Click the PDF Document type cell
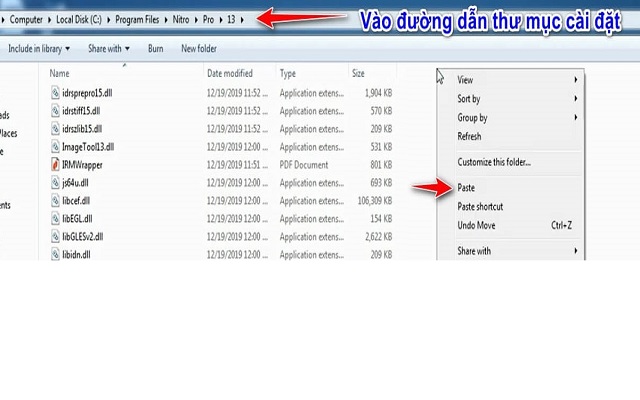 [304, 165]
